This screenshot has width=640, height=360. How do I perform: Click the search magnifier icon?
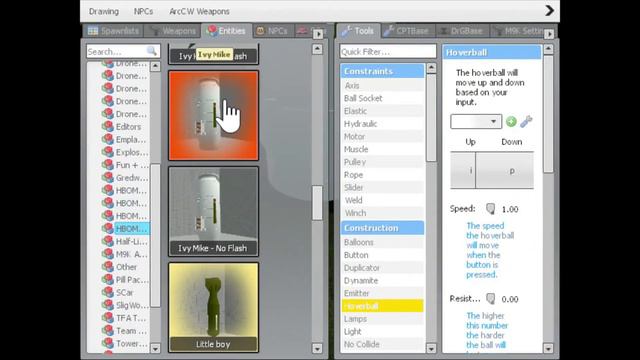151,51
